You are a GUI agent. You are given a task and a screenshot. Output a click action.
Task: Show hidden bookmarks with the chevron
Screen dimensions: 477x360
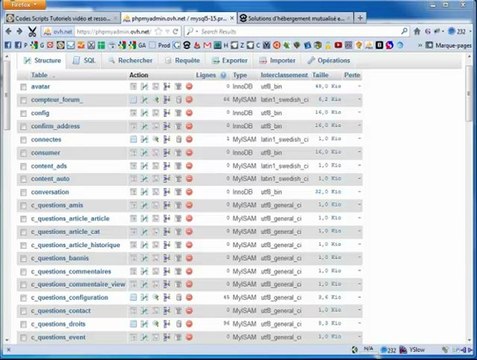click(x=420, y=45)
